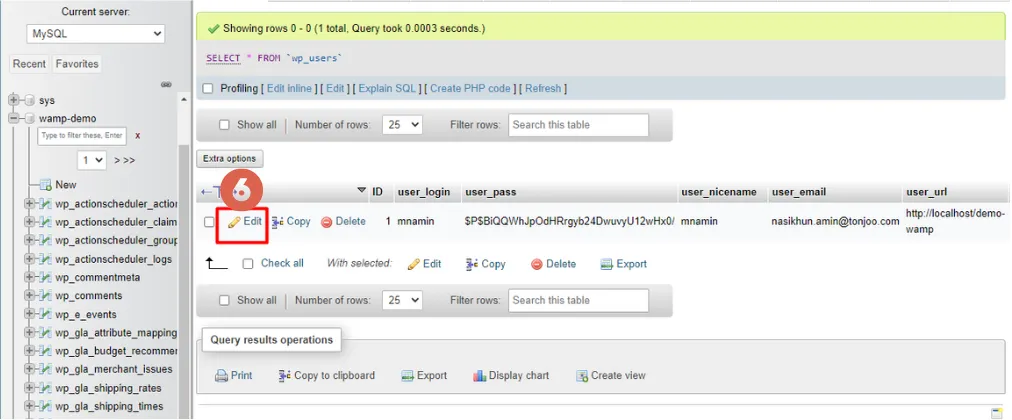Click the Create PHP code link

471,88
